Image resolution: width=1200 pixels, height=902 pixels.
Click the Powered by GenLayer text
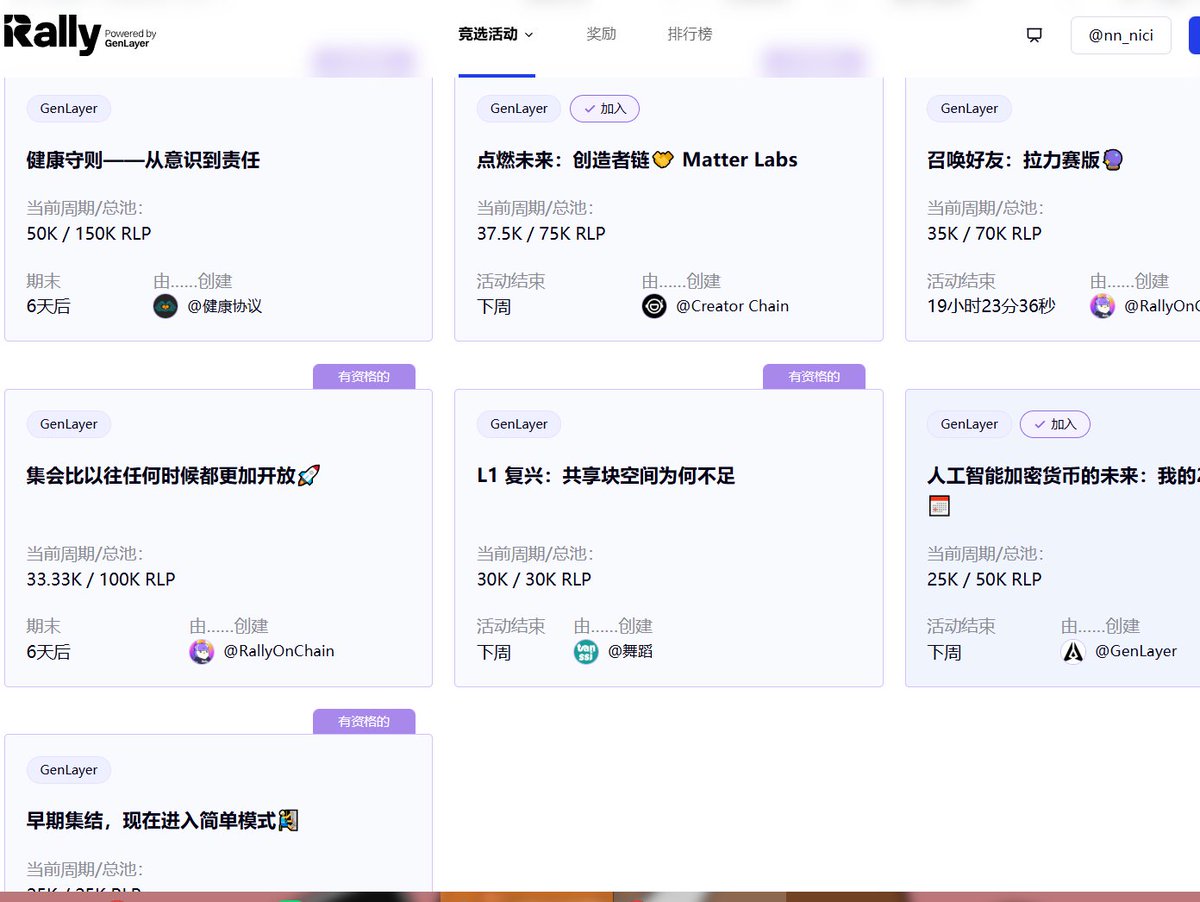coord(131,39)
